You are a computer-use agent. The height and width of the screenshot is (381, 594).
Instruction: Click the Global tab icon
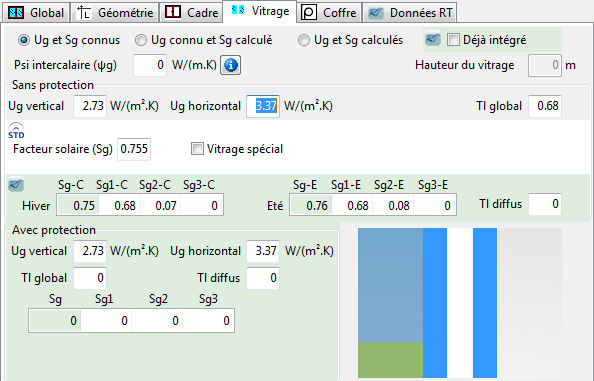click(16, 12)
